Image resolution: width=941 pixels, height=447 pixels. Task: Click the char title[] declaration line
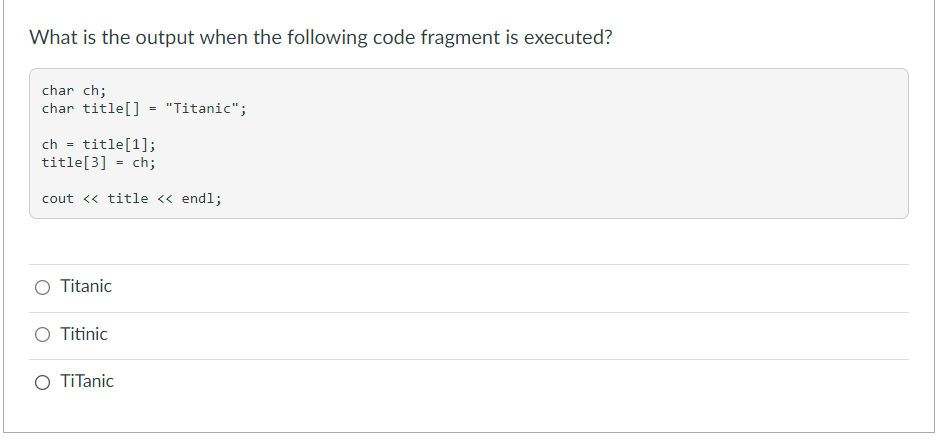click(x=144, y=109)
